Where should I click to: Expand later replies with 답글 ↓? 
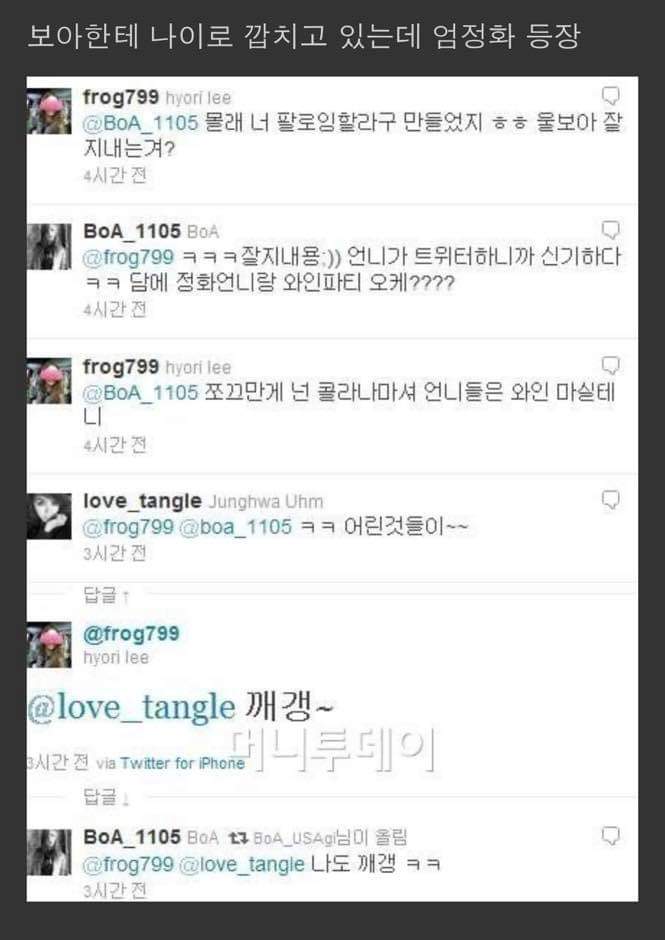pos(107,798)
